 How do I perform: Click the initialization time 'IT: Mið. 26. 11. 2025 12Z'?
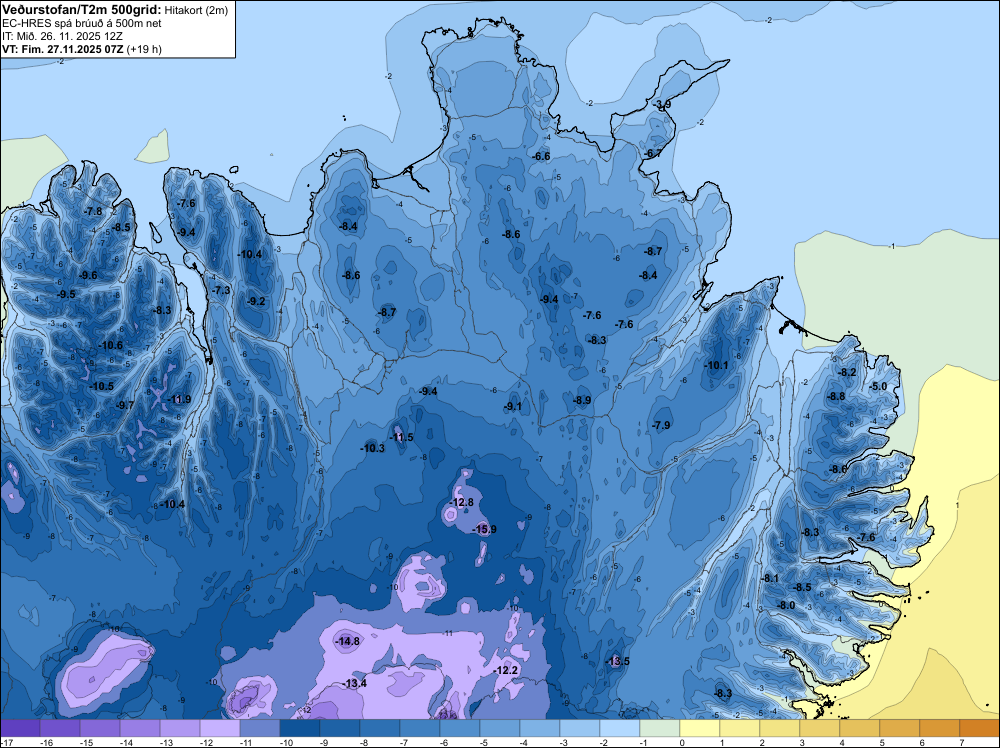pos(60,36)
